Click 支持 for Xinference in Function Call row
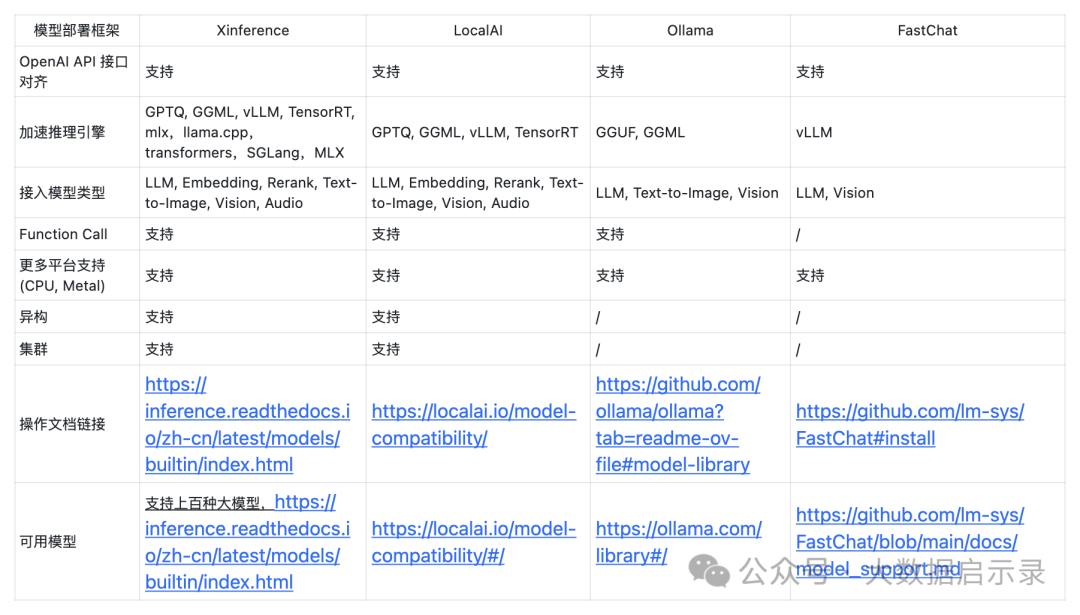 159,234
